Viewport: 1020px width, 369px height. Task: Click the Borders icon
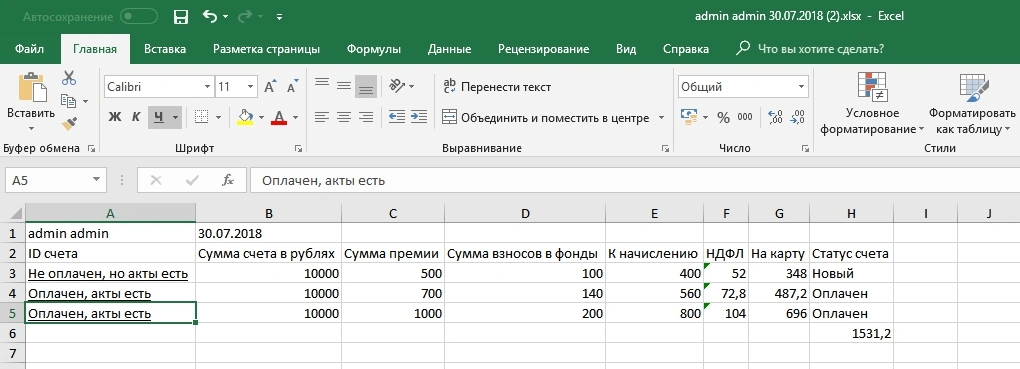[202, 118]
